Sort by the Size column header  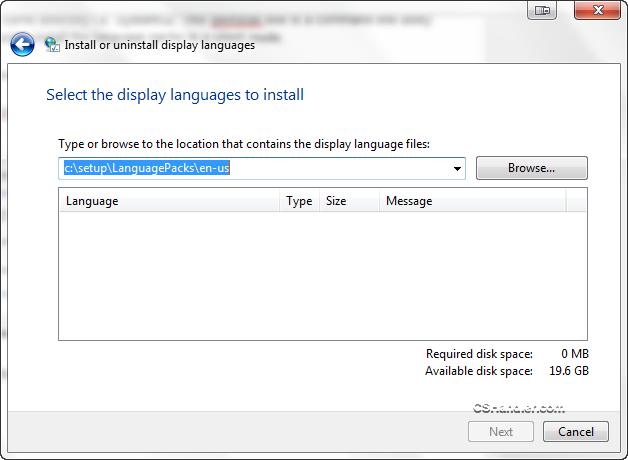[x=349, y=201]
